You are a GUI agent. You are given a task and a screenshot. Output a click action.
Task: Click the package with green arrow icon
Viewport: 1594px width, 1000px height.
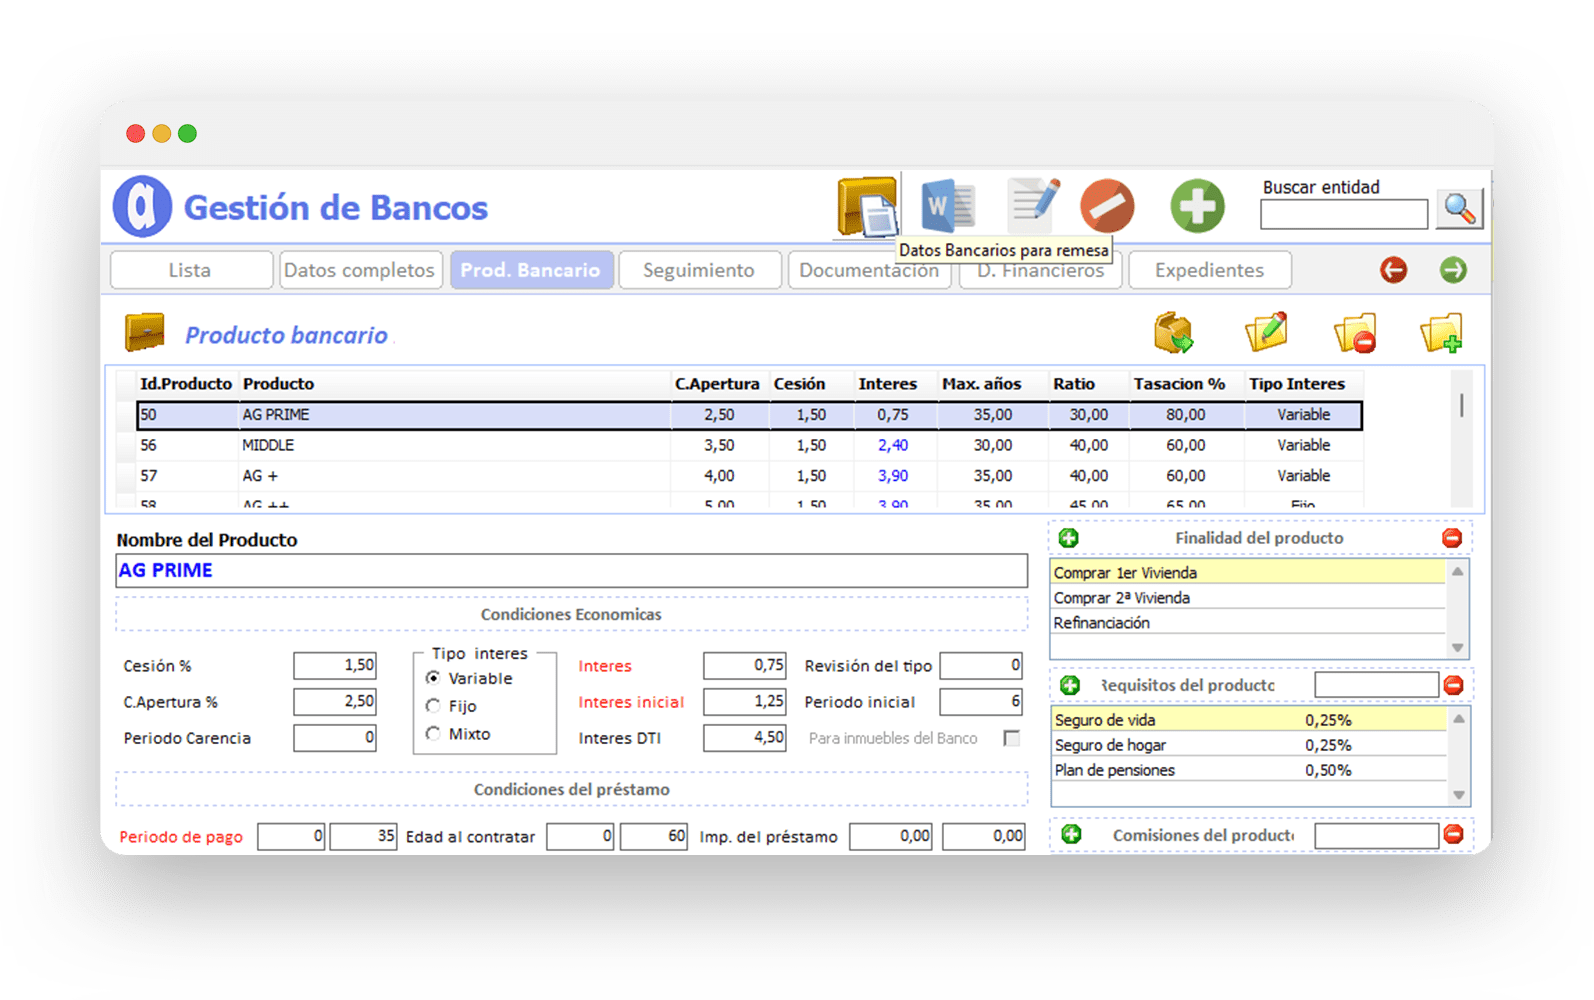click(x=1174, y=333)
